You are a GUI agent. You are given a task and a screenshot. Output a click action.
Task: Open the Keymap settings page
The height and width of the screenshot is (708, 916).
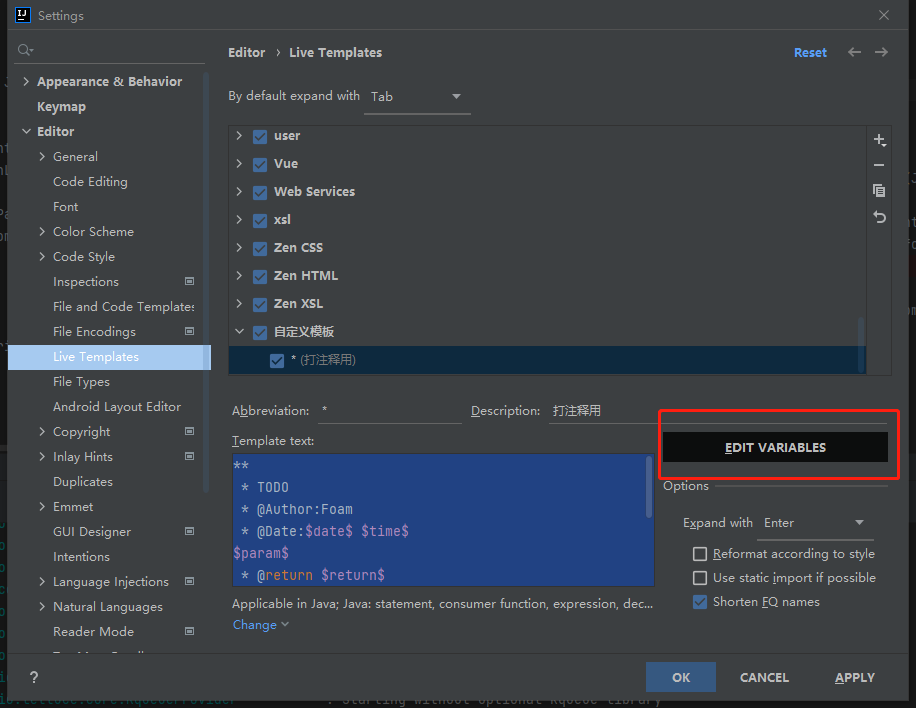tap(61, 107)
